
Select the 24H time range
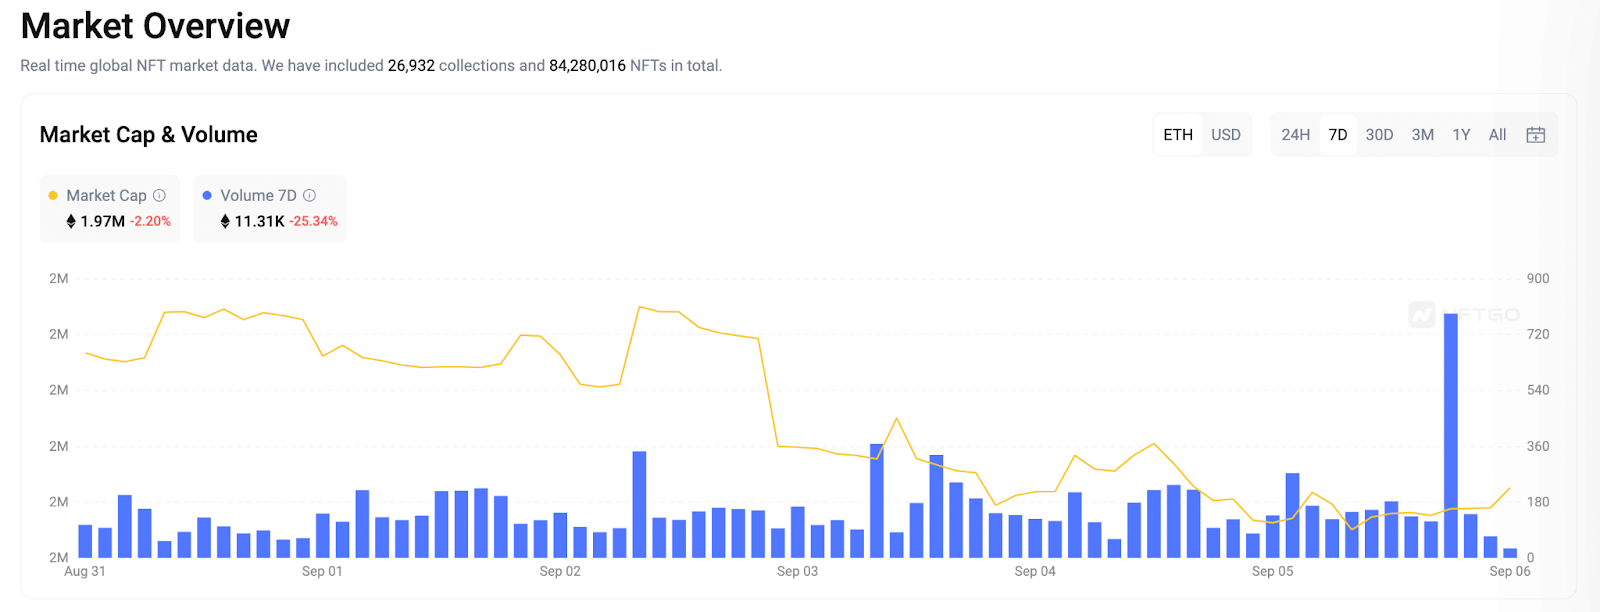(1295, 135)
